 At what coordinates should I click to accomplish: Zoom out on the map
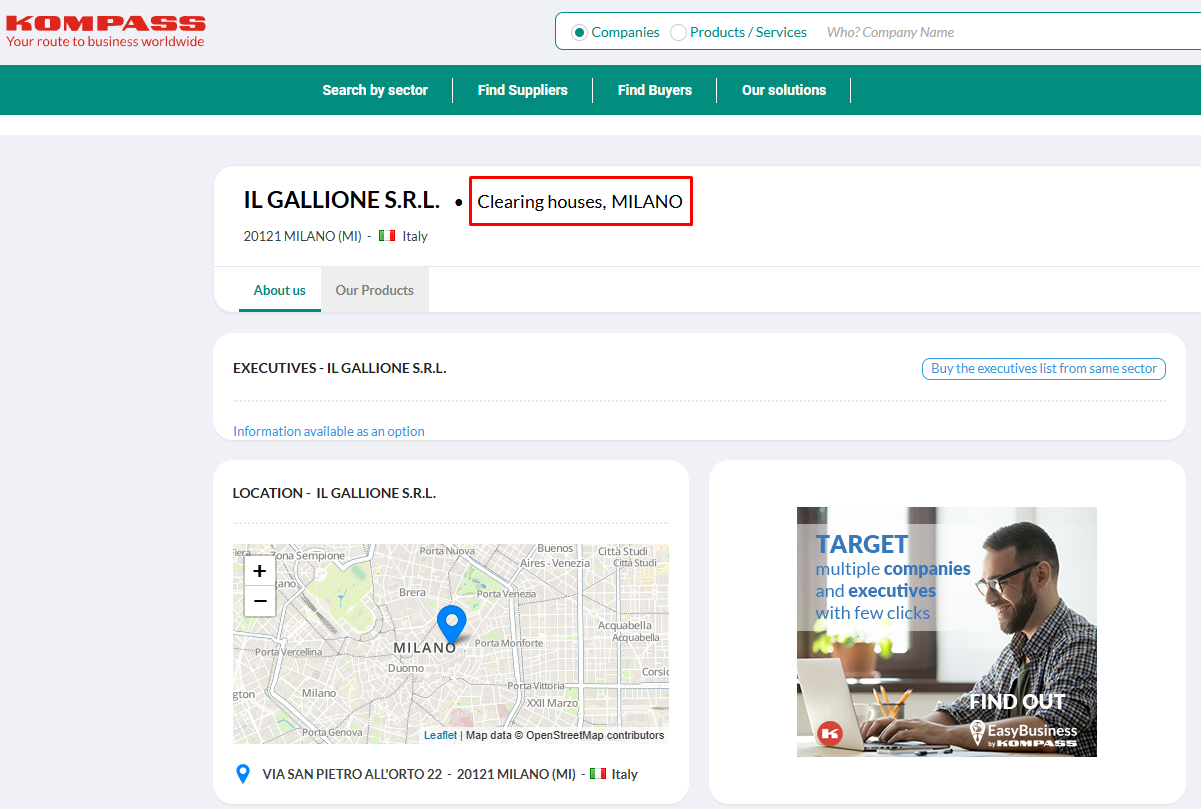tap(260, 601)
